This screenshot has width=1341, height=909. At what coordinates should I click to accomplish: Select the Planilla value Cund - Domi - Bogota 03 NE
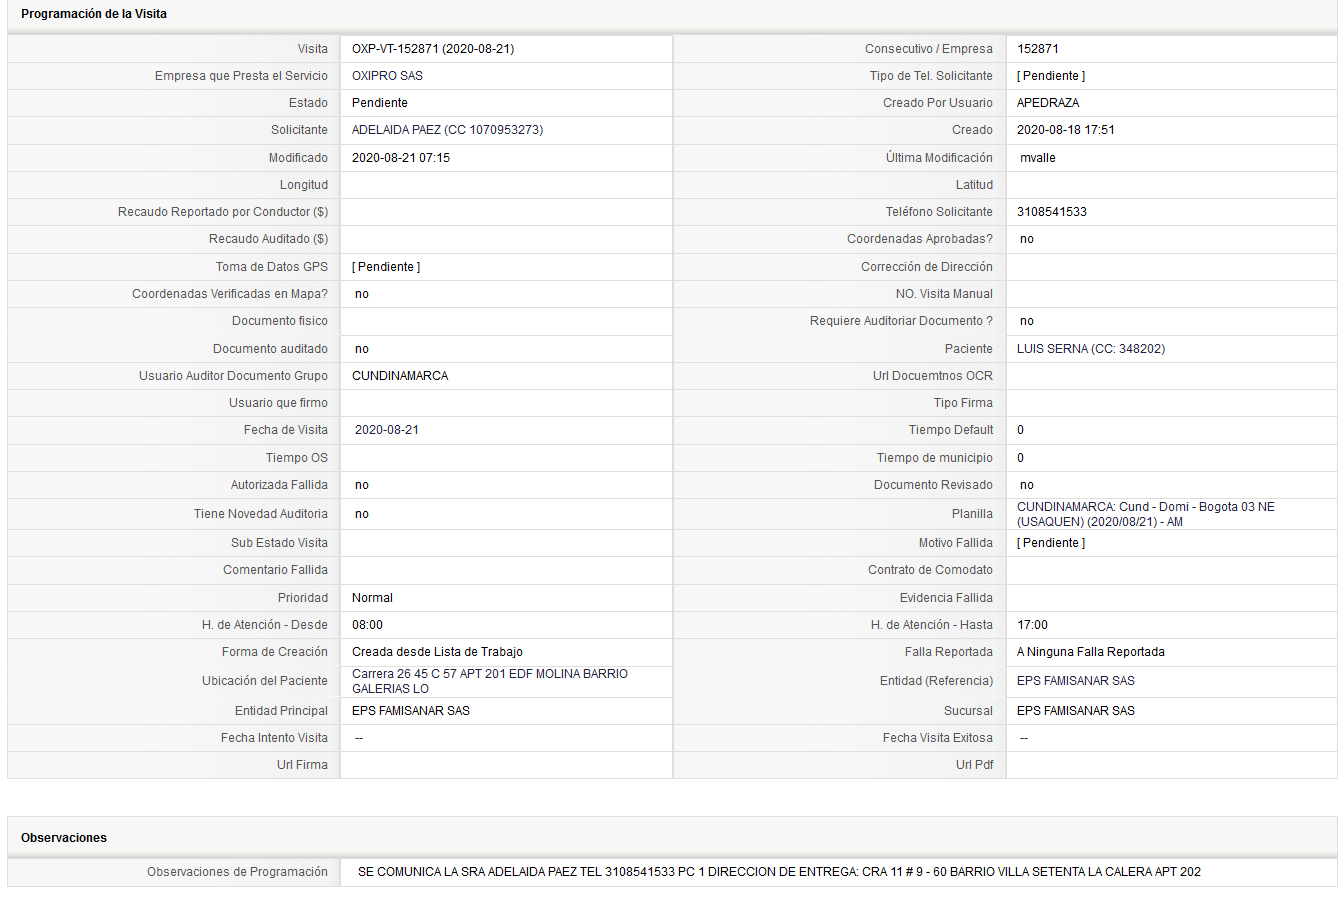(x=1146, y=514)
